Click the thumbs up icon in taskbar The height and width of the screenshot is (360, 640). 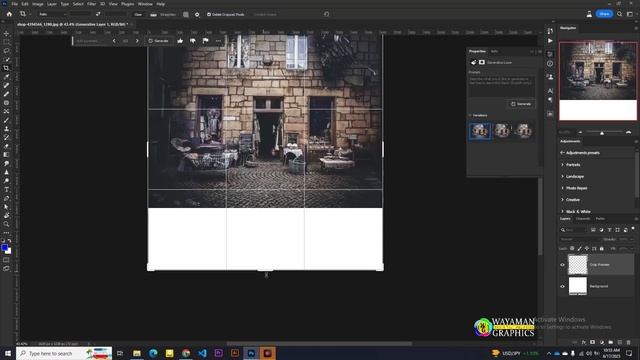[180, 41]
